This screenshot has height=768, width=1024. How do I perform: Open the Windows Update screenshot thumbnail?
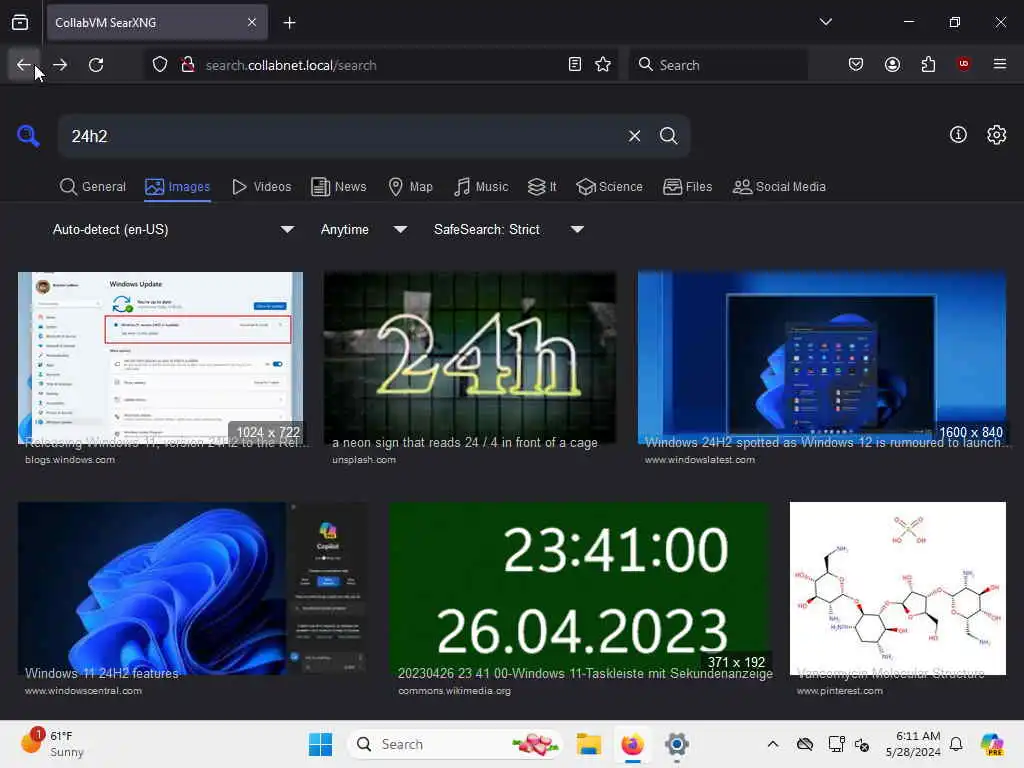[161, 358]
